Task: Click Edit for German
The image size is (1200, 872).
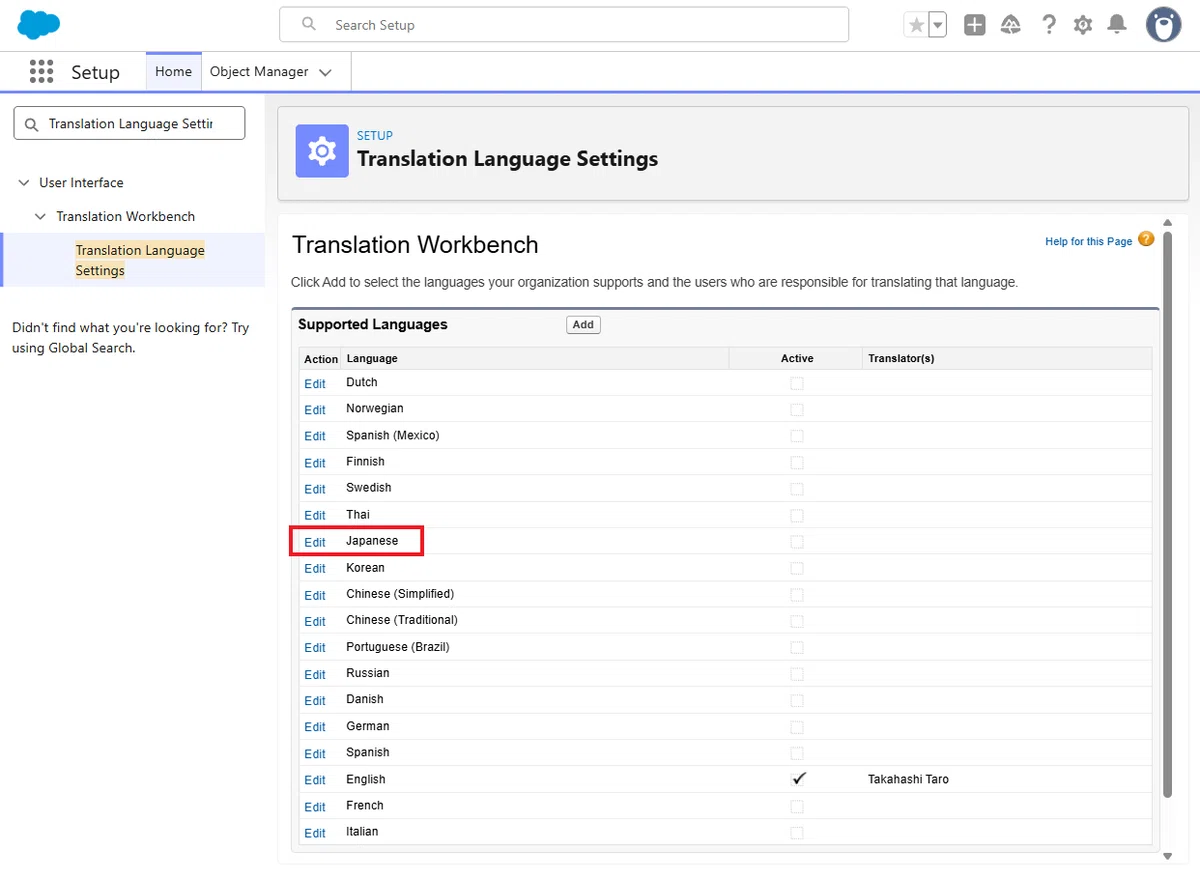Action: pyautogui.click(x=315, y=727)
